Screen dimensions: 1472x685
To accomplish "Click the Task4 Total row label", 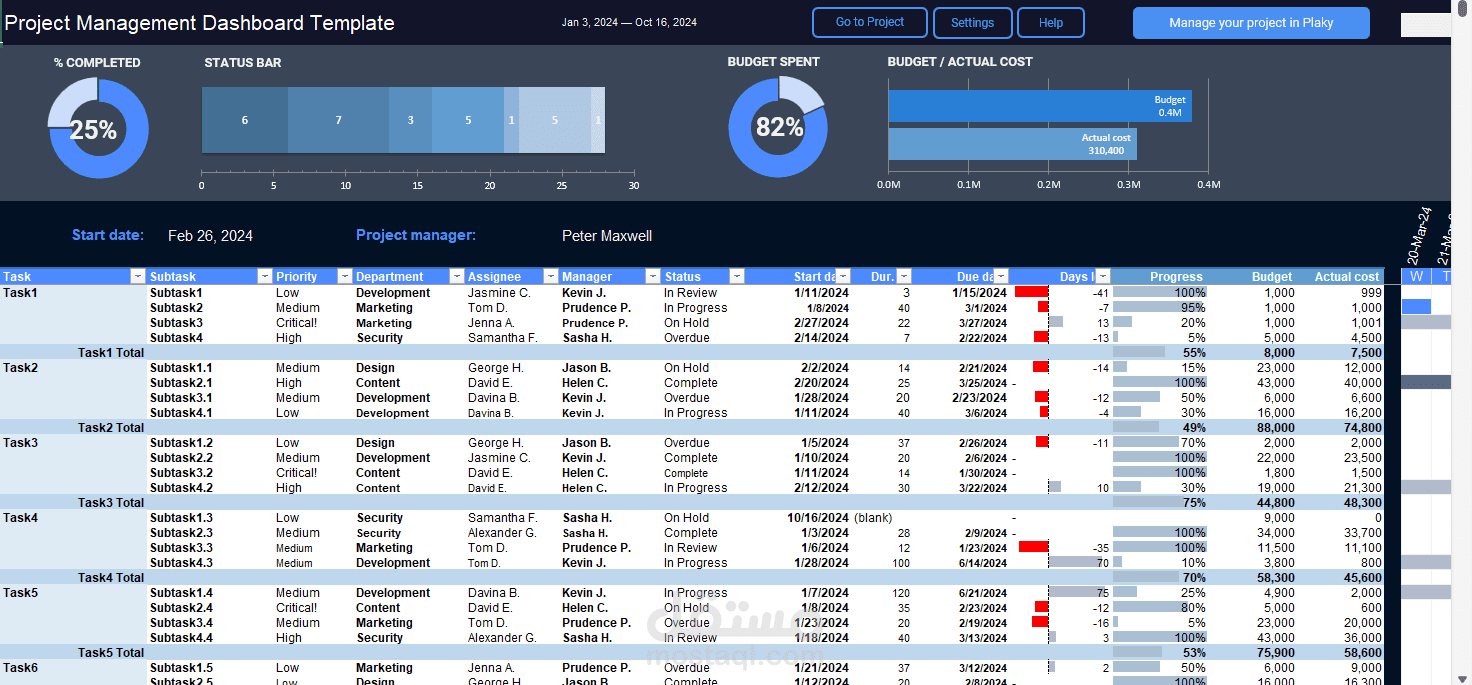I will point(111,578).
